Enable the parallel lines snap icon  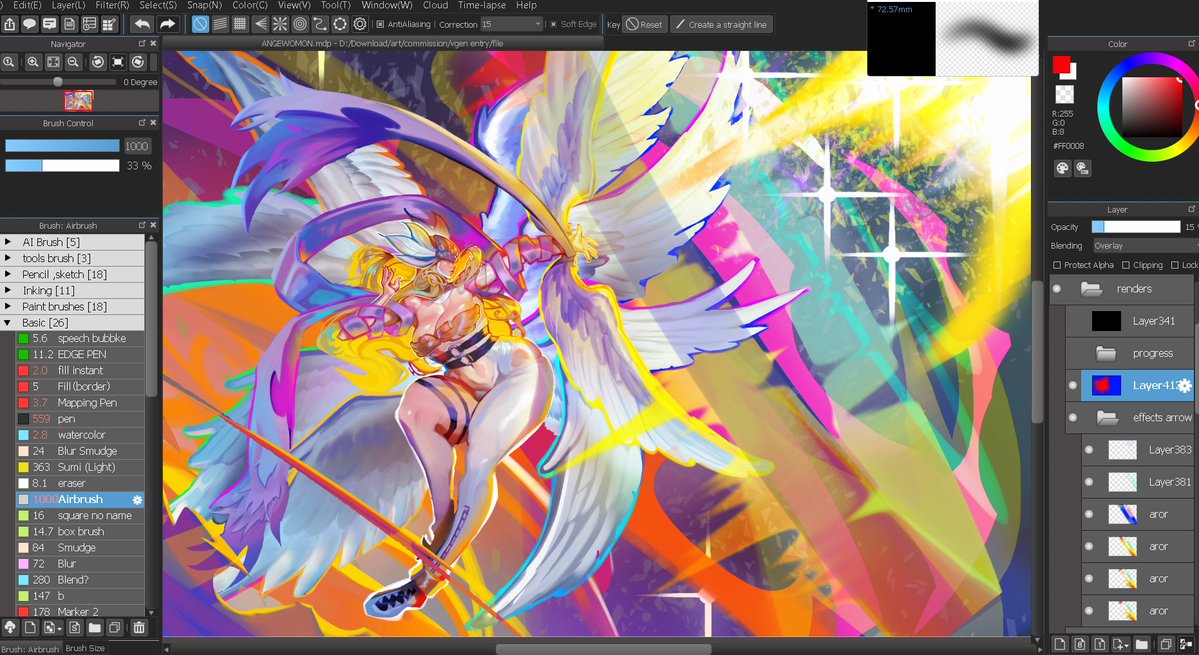[x=220, y=24]
